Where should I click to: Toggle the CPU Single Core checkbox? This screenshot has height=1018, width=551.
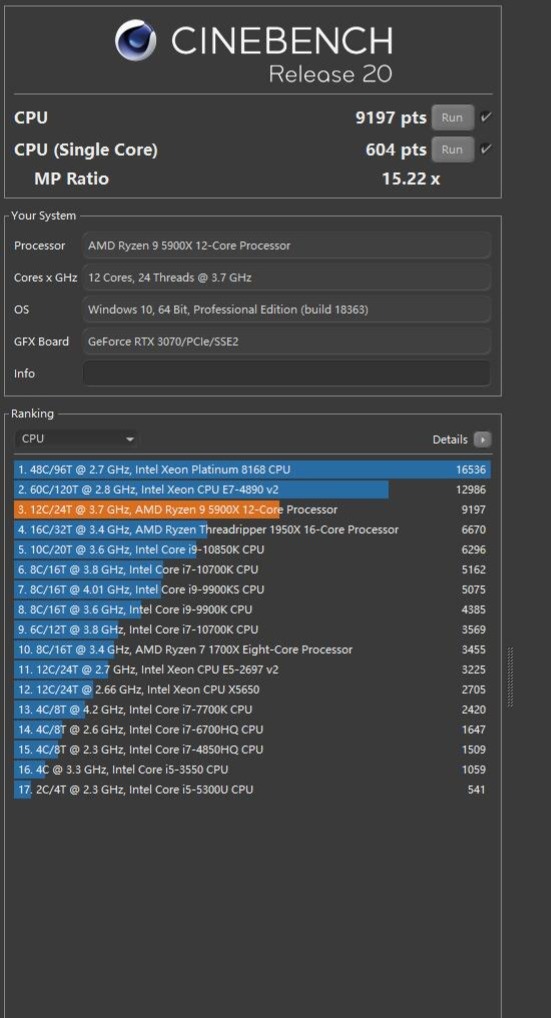pos(486,149)
